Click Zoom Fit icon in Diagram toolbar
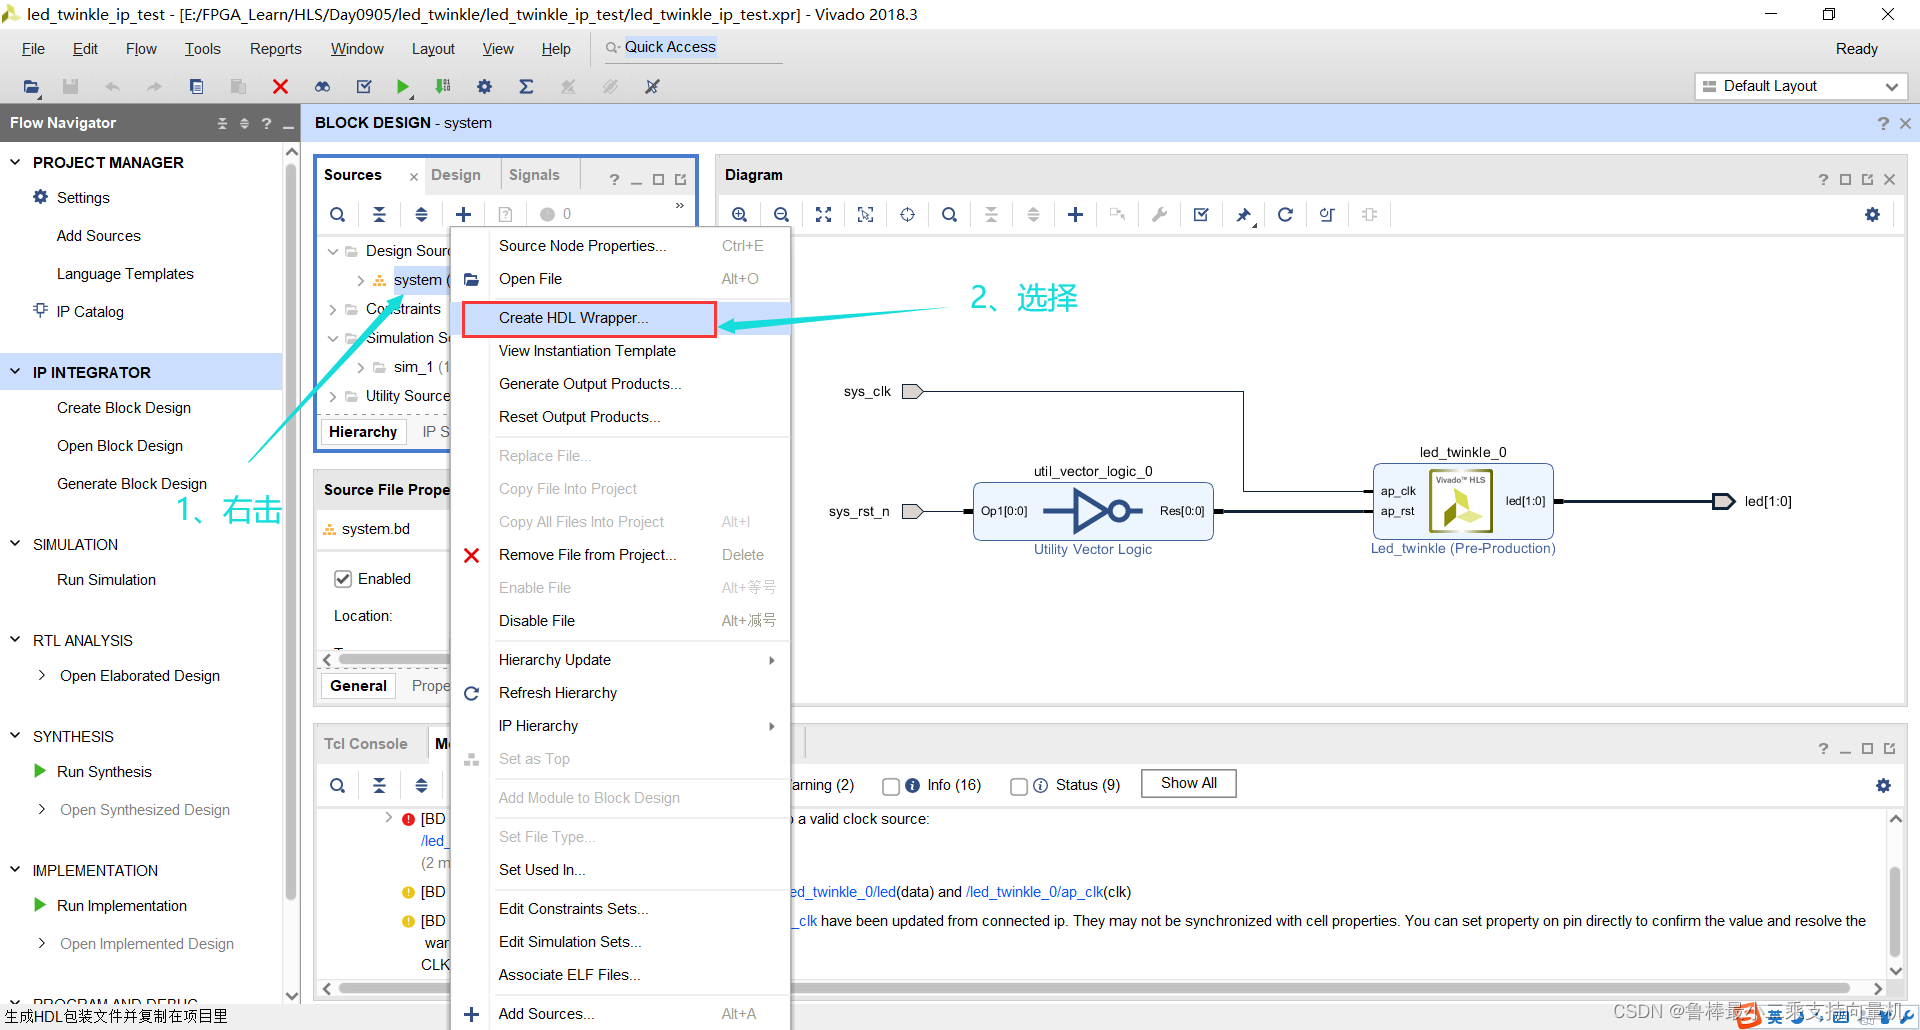 click(x=823, y=214)
